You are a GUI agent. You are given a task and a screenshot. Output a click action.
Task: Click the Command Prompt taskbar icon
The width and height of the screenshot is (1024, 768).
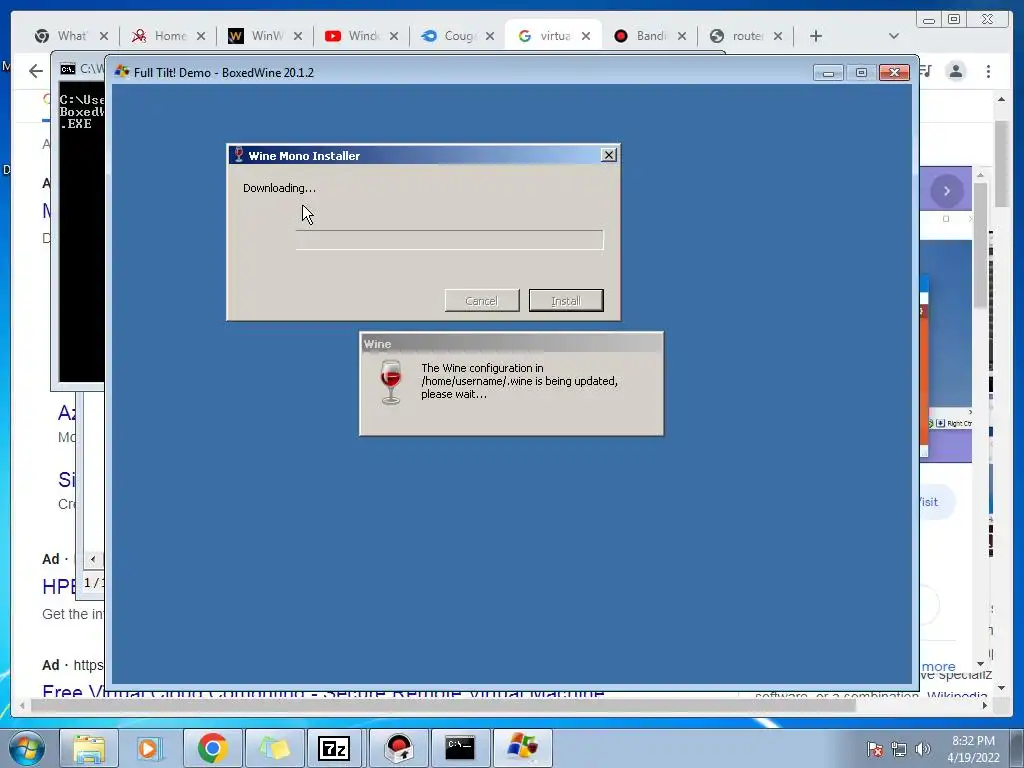click(460, 748)
